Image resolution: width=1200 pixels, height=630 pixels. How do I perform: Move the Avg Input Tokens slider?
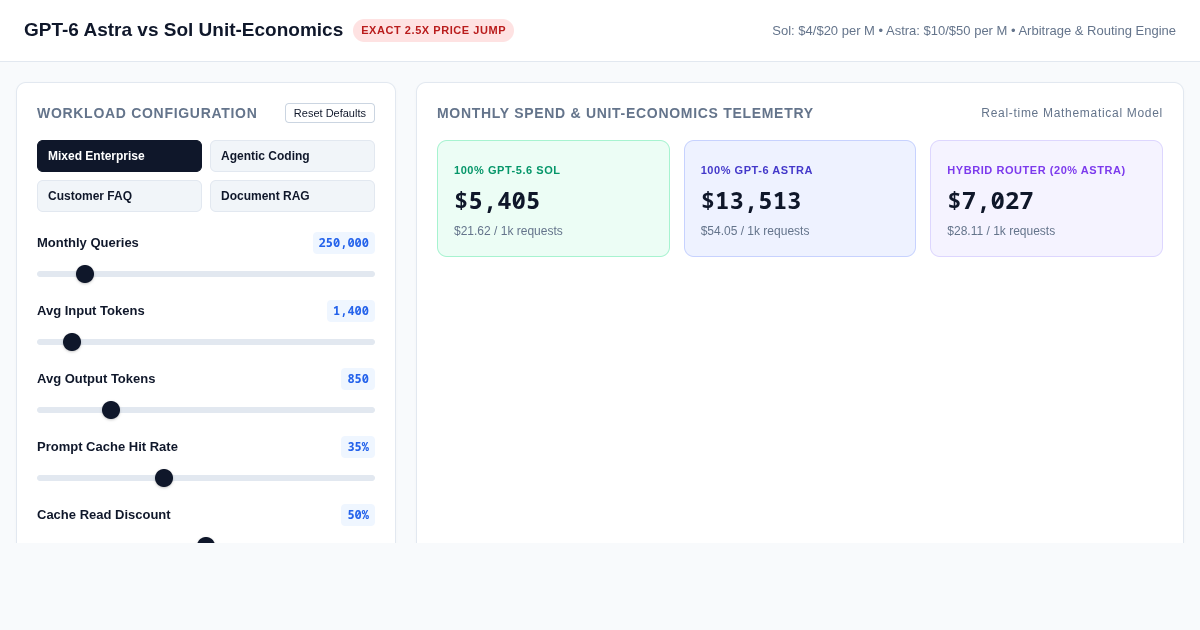[x=206, y=342]
